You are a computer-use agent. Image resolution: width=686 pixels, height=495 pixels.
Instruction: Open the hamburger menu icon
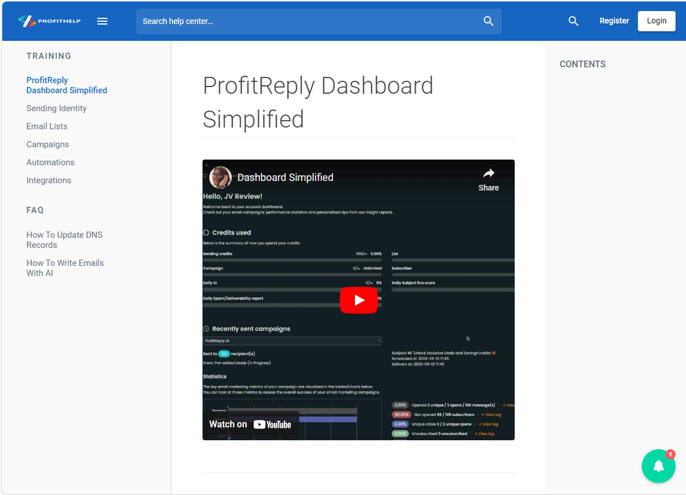point(102,21)
